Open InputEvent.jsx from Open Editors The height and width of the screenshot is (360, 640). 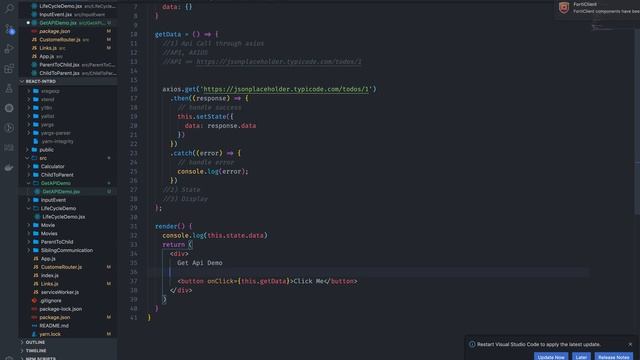pyautogui.click(x=68, y=14)
